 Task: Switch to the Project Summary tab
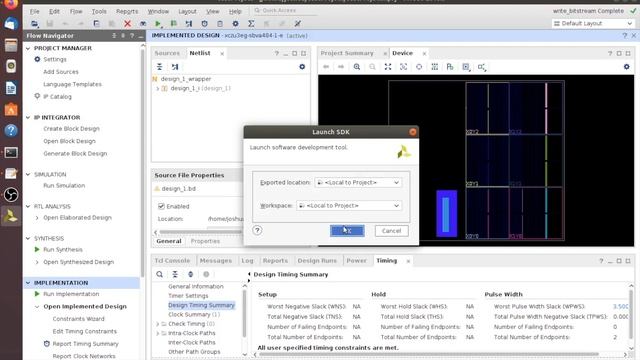tap(347, 53)
